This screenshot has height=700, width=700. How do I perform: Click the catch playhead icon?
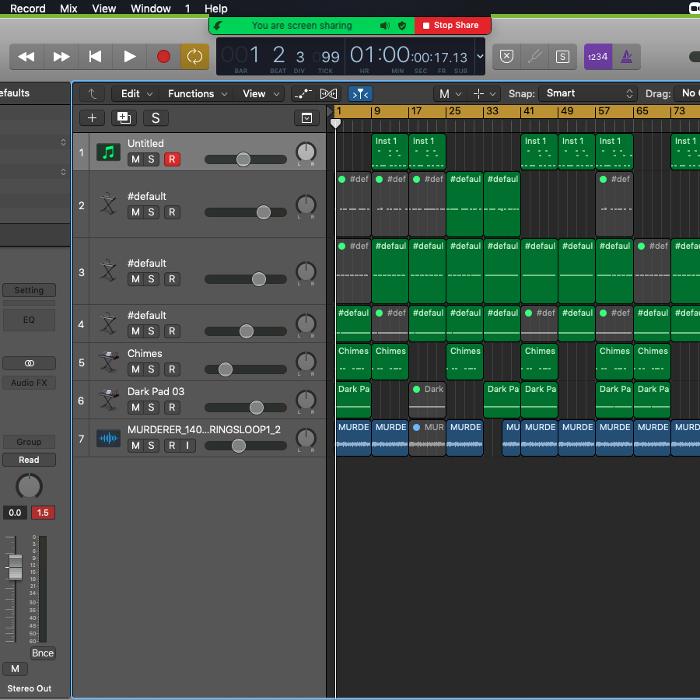click(360, 94)
